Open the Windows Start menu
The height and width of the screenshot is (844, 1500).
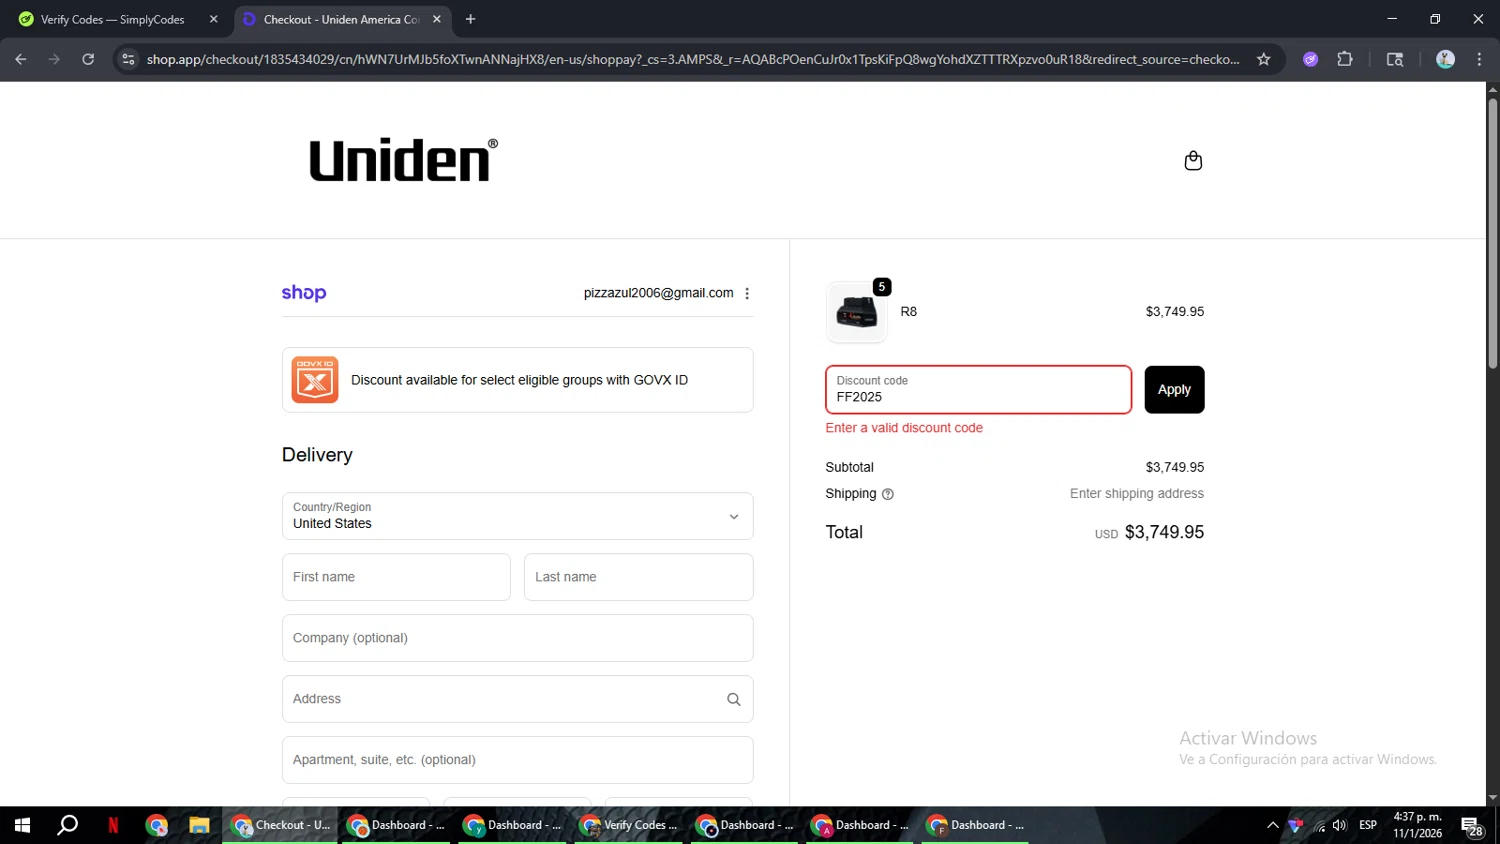click(22, 825)
